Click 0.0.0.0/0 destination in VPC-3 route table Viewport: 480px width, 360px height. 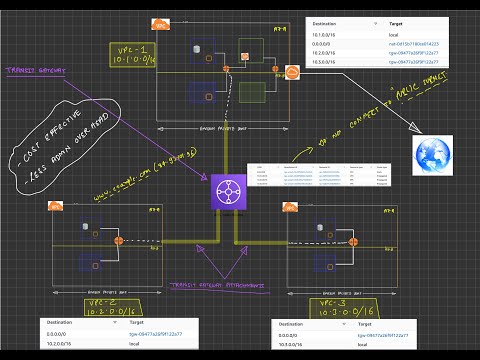tap(288, 335)
